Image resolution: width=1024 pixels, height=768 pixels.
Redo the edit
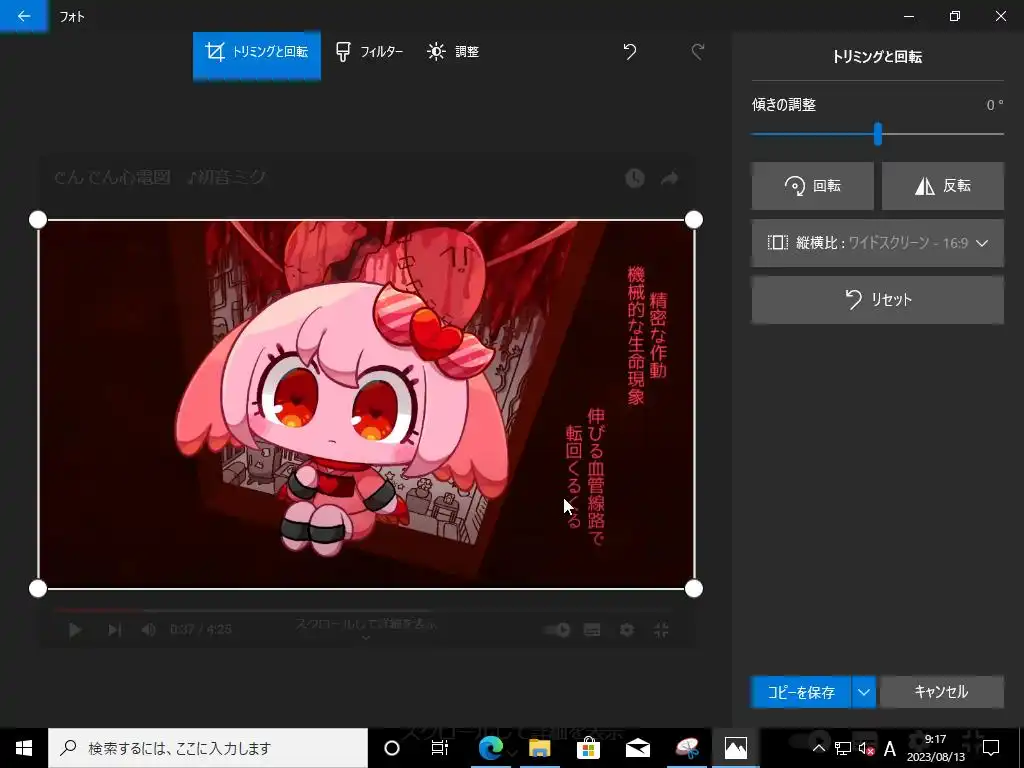click(x=698, y=52)
